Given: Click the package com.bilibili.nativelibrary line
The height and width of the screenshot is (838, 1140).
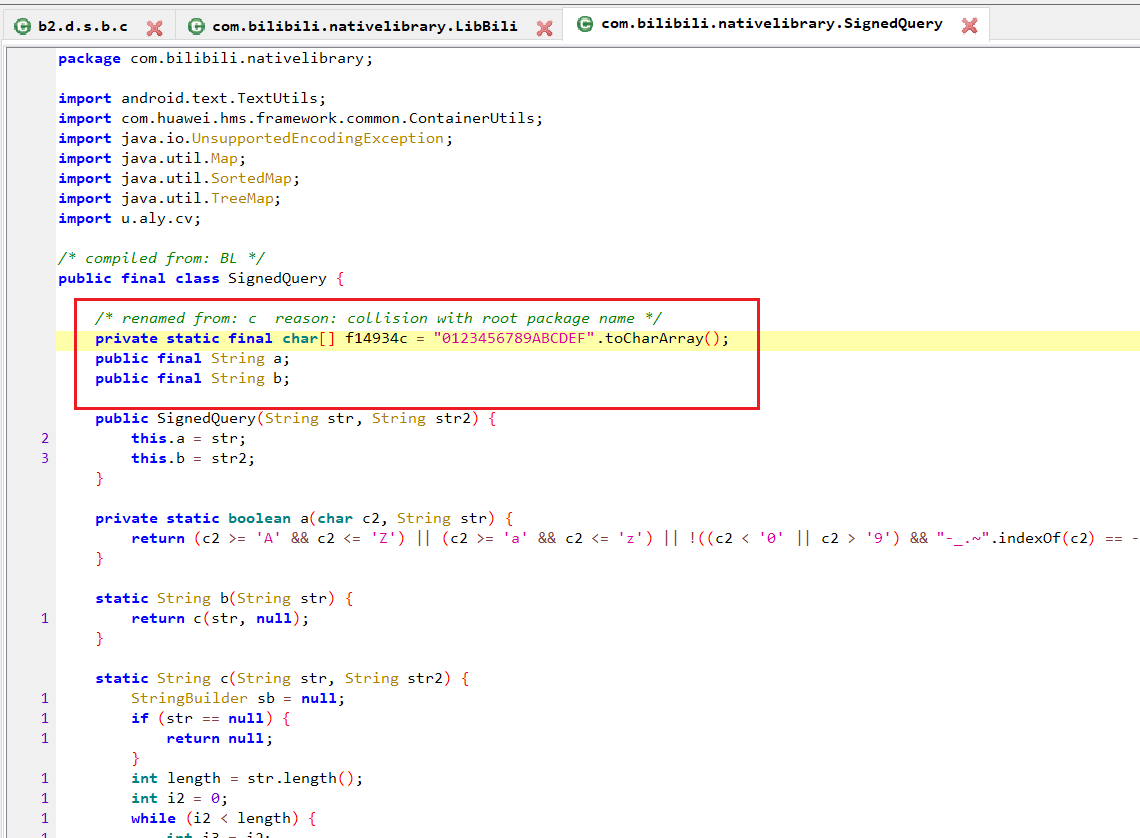Looking at the screenshot, I should click(215, 58).
